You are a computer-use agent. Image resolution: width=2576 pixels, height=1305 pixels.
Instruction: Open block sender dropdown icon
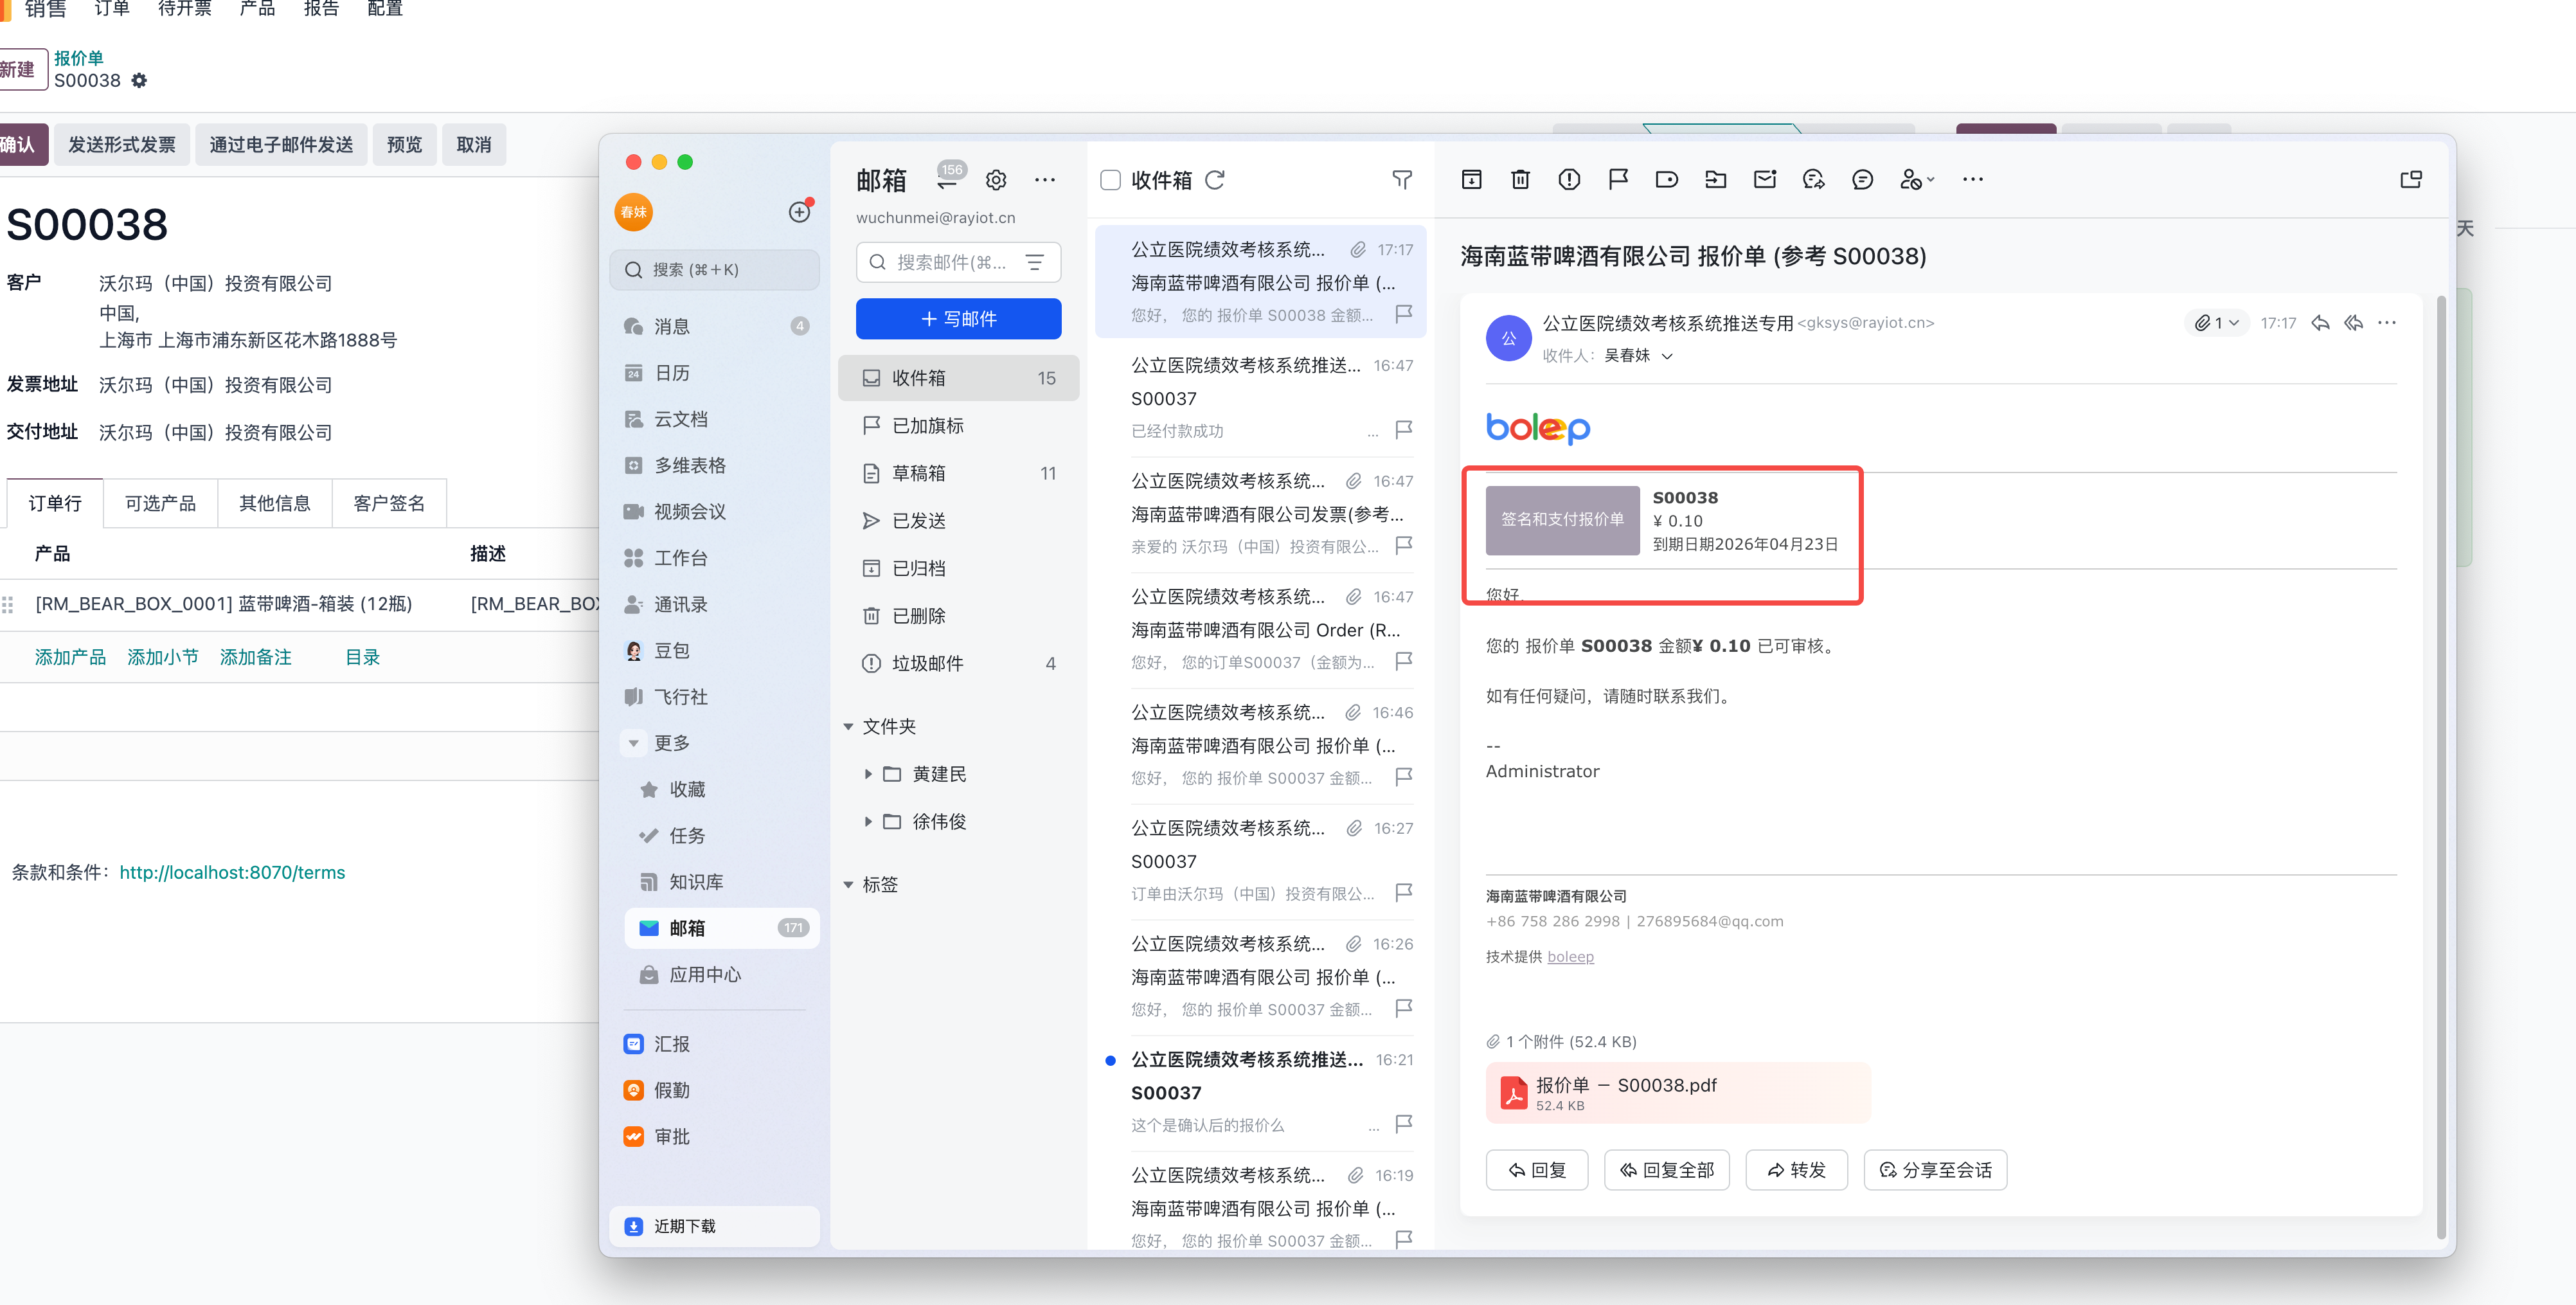click(x=1917, y=180)
